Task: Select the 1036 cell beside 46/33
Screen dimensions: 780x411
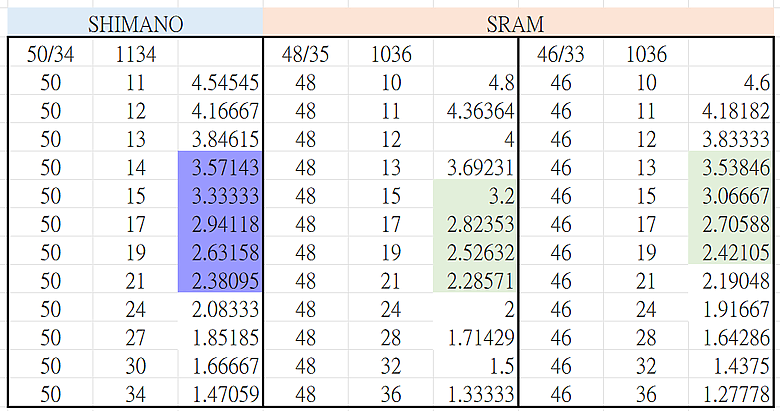Action: pyautogui.click(x=646, y=53)
